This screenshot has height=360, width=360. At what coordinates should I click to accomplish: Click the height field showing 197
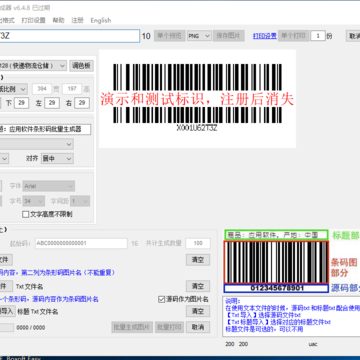72,89
